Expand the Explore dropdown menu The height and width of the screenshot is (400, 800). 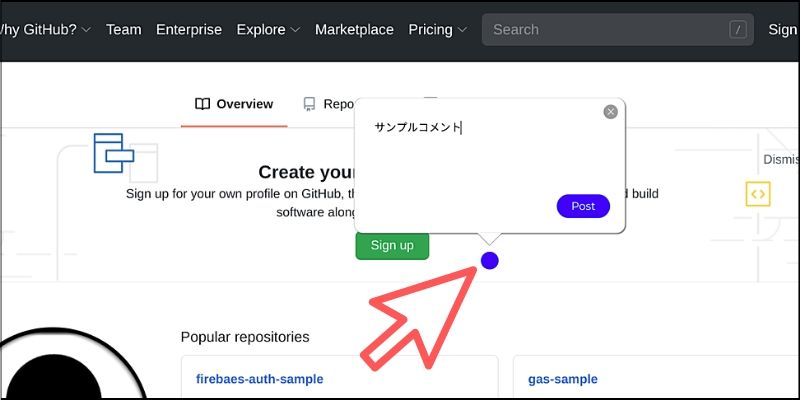(x=268, y=30)
